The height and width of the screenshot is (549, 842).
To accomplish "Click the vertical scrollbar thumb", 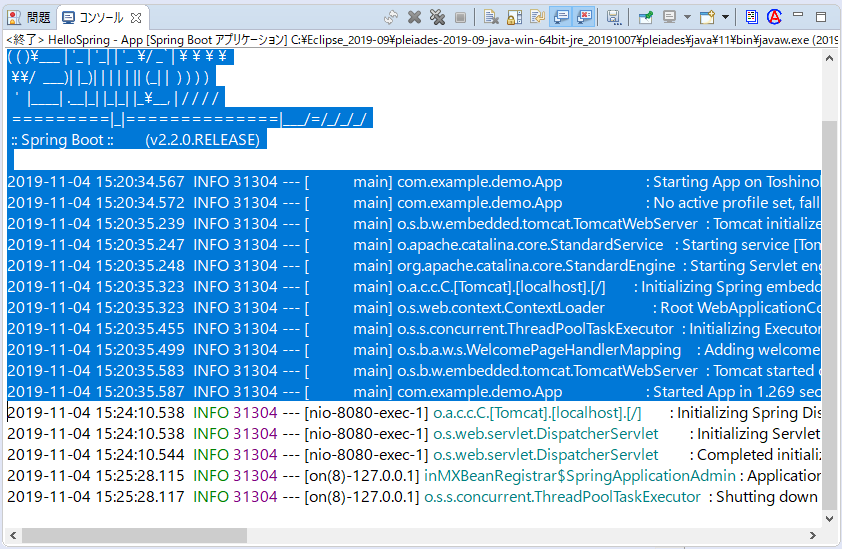I will 829,315.
